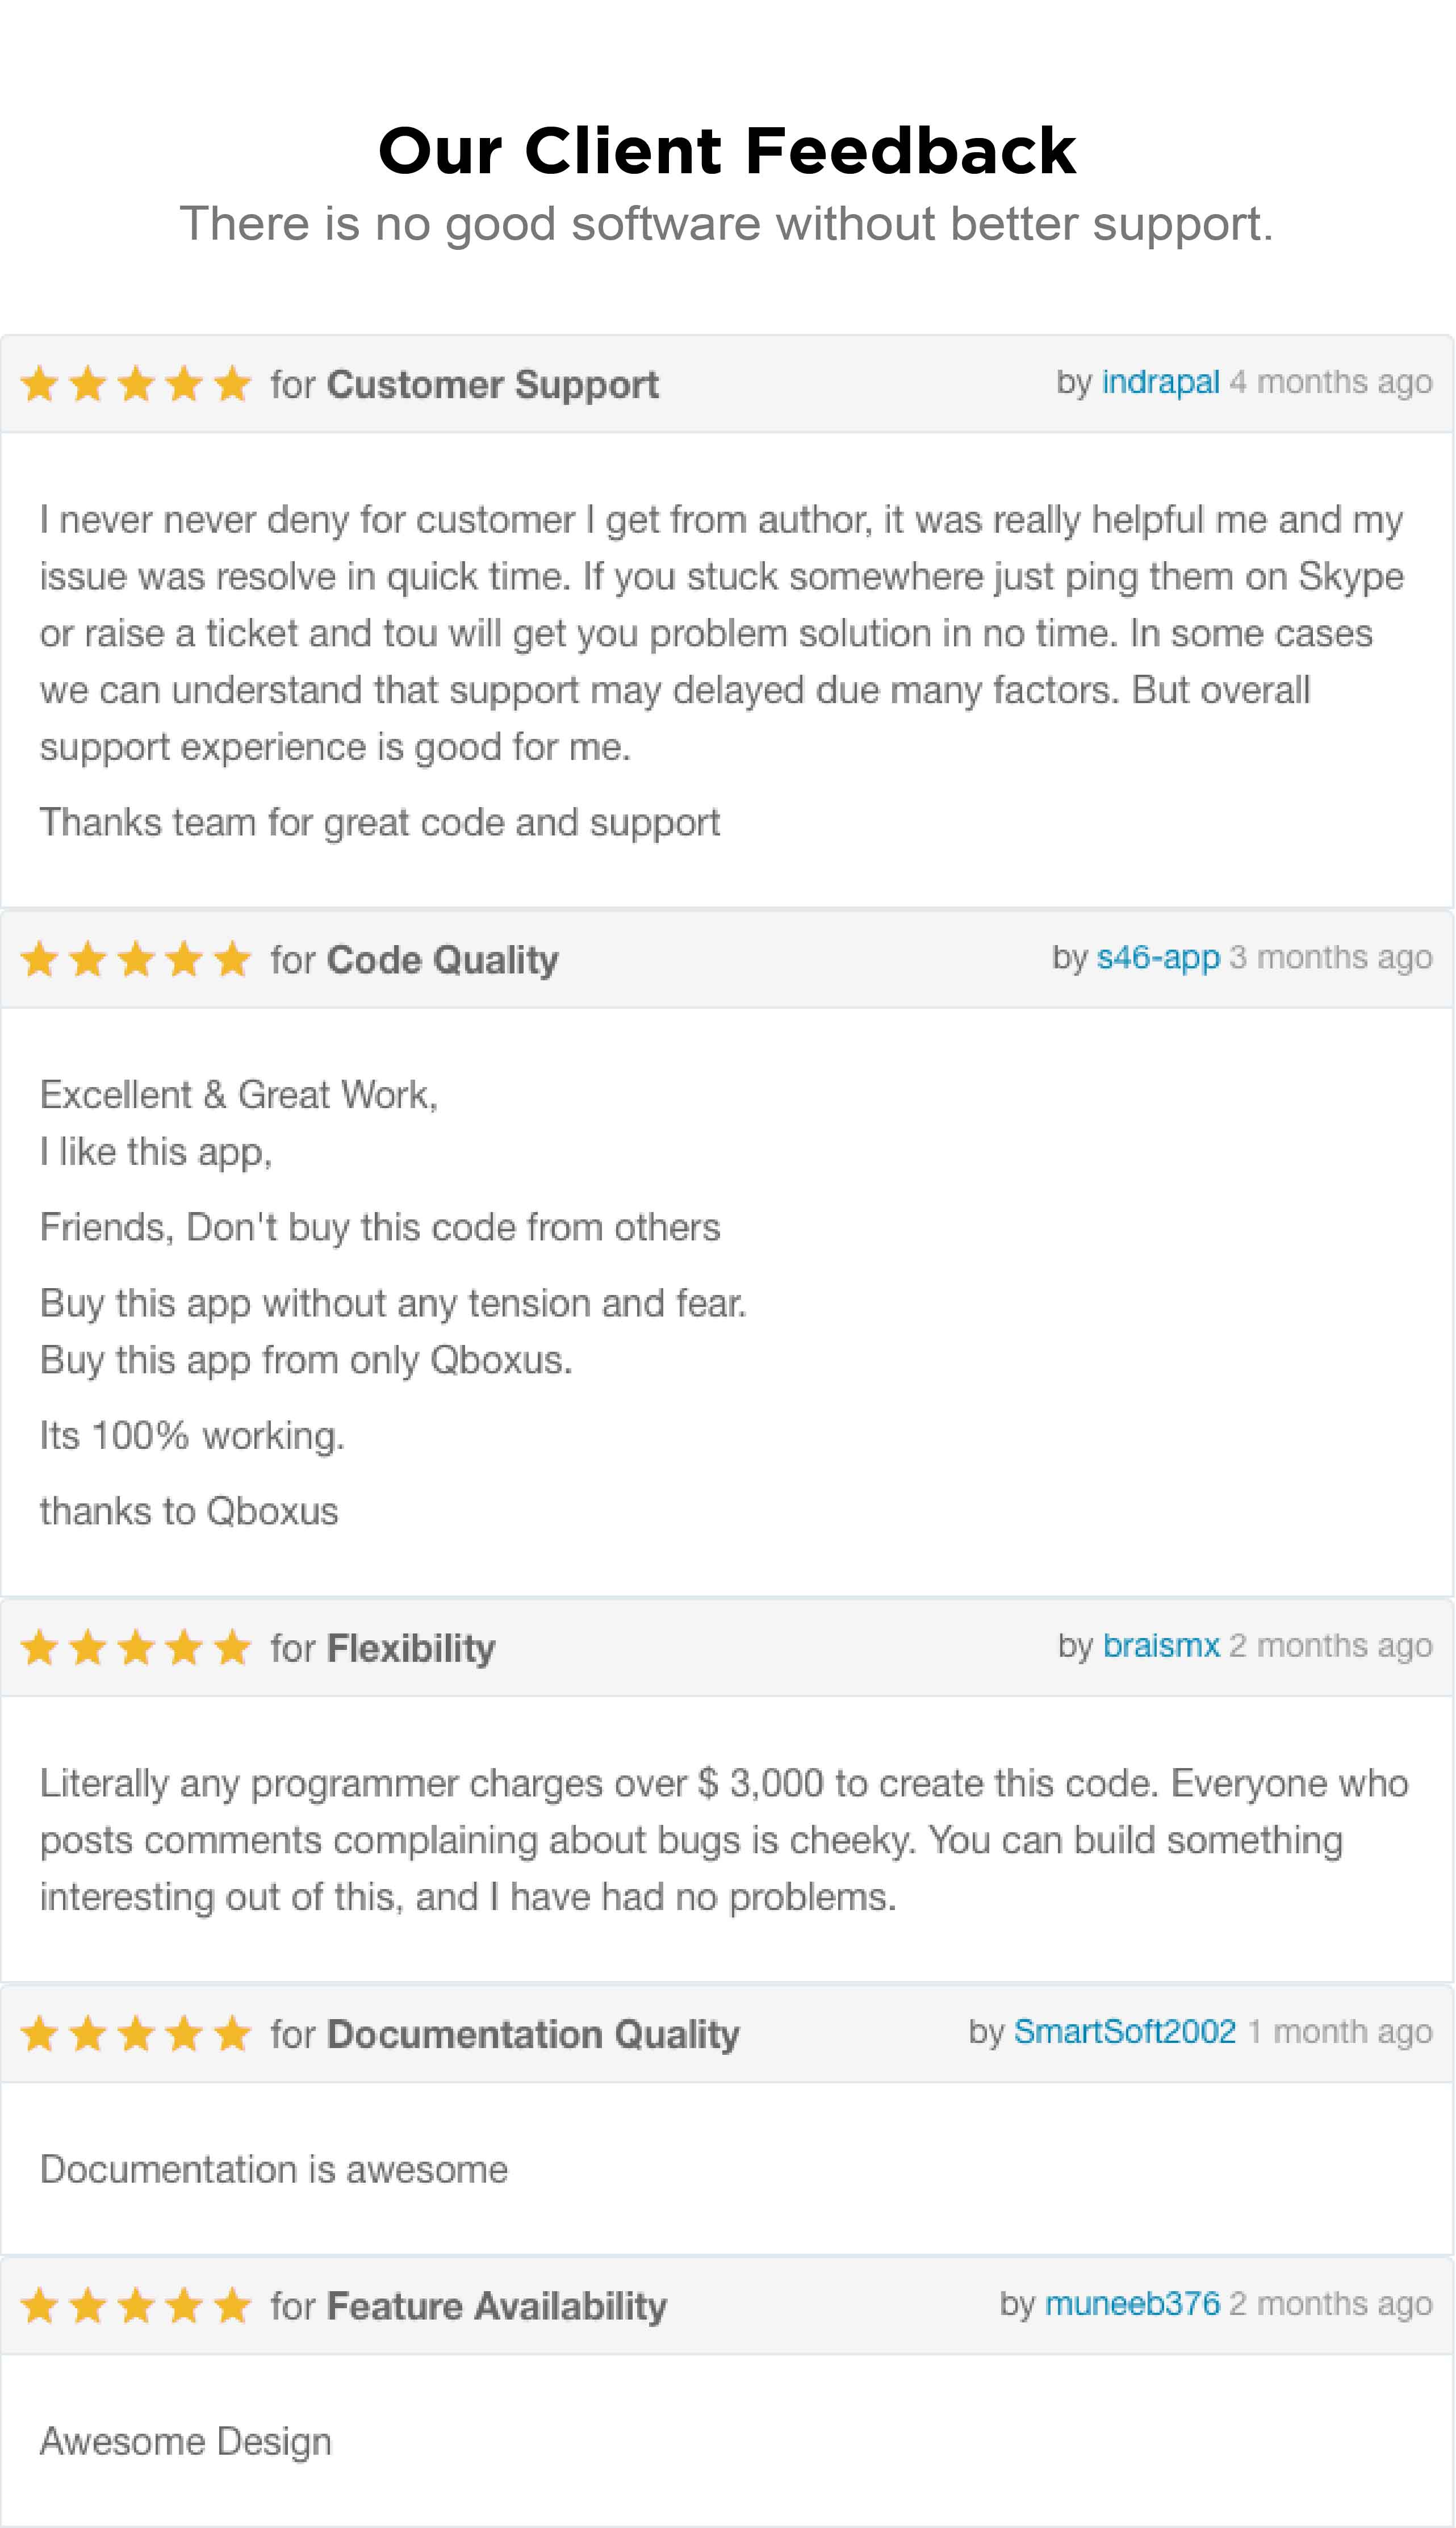The height and width of the screenshot is (2528, 1456).
Task: Open SmartSoft2002 profile link
Action: pyautogui.click(x=1125, y=2031)
